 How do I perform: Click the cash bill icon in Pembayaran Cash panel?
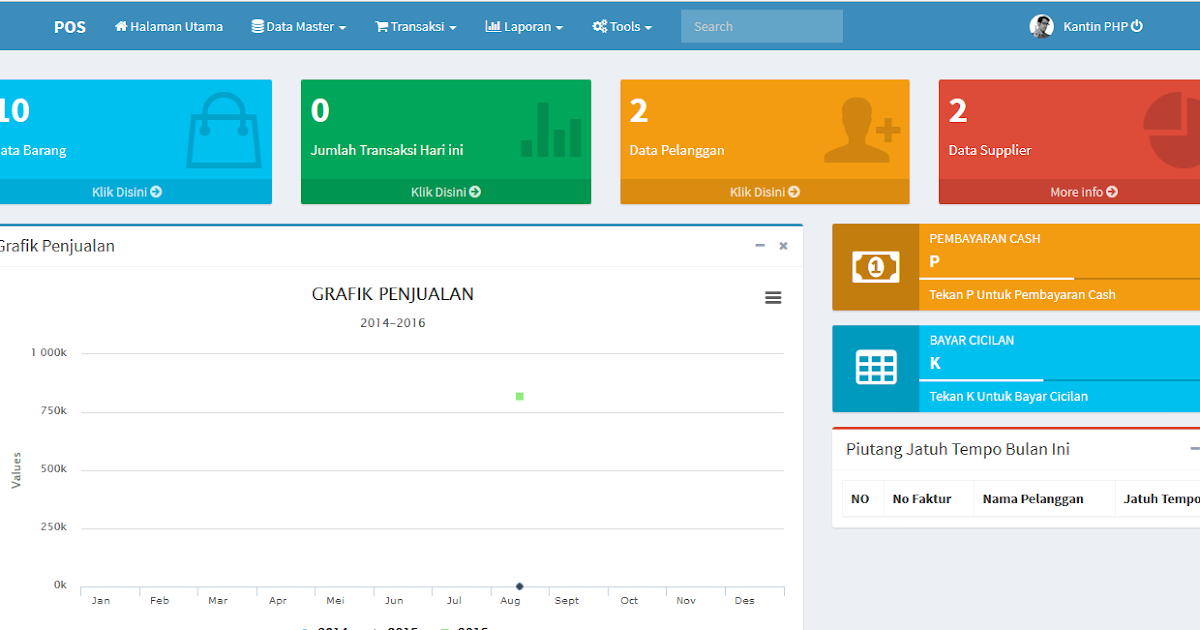pos(875,266)
